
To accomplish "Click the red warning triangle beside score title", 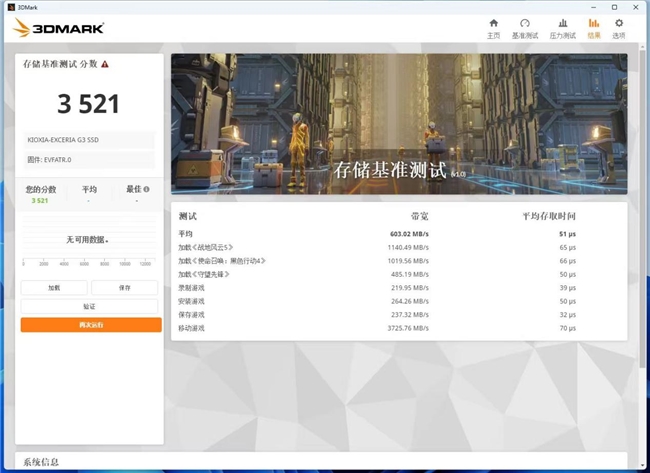I will tap(105, 64).
